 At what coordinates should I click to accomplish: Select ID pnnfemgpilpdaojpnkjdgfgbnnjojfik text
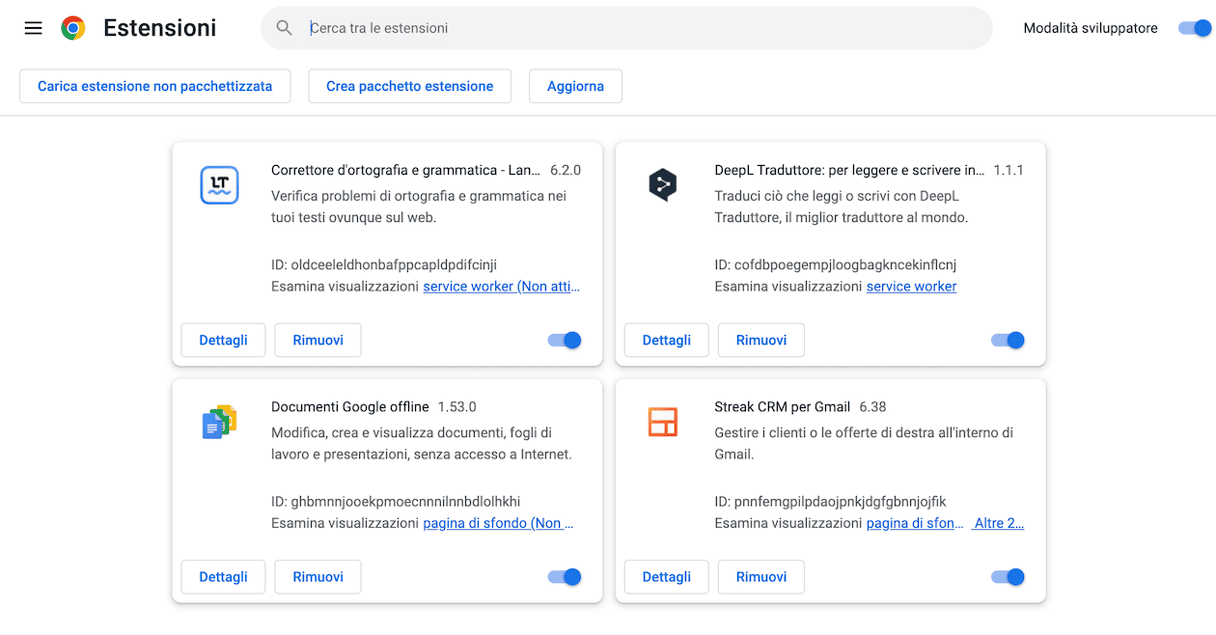[830, 502]
